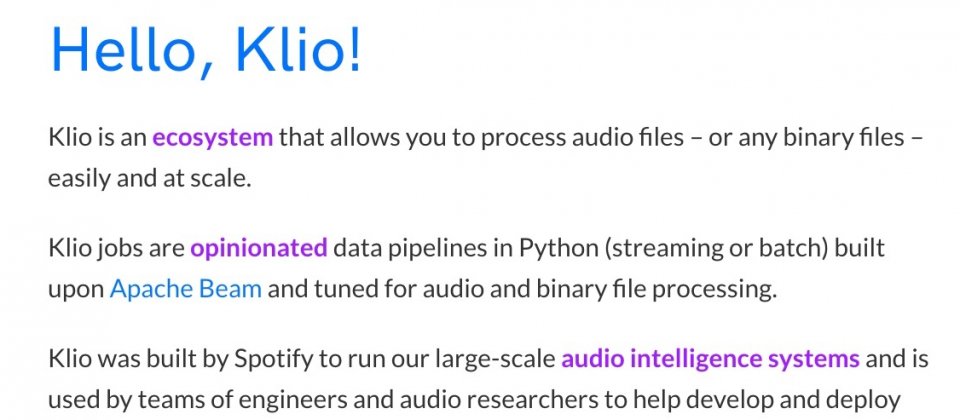Click the "easily and at scale." line
Image resolution: width=960 pixels, height=420 pixels.
[x=150, y=179]
